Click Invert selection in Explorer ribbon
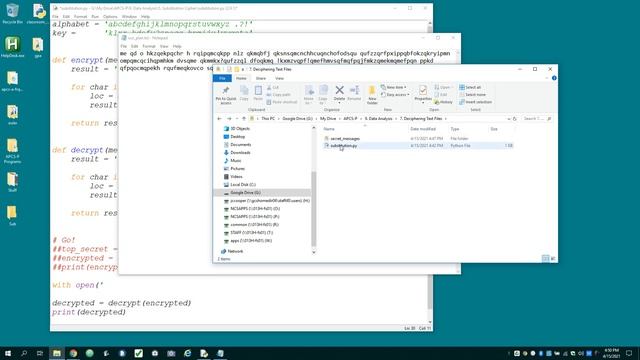This screenshot has height=360, width=640. coord(476,102)
